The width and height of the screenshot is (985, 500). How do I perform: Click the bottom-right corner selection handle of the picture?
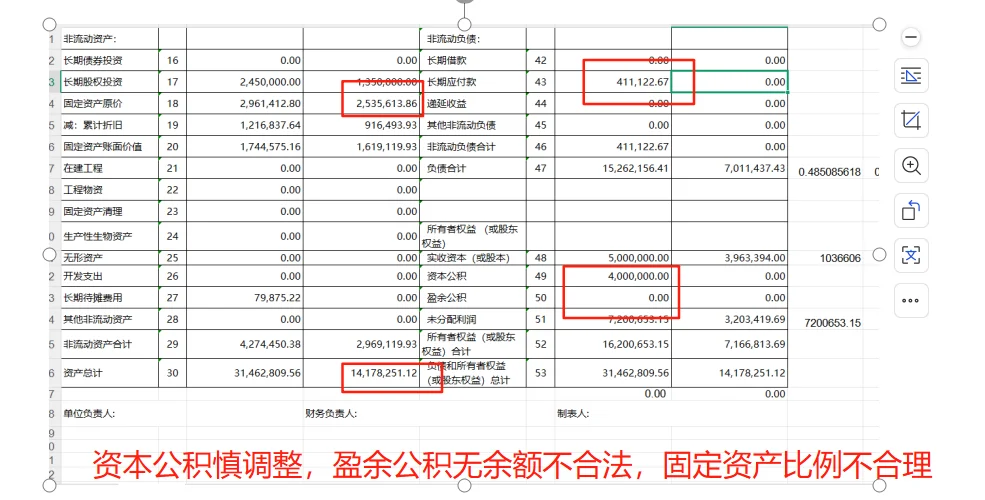(x=879, y=485)
